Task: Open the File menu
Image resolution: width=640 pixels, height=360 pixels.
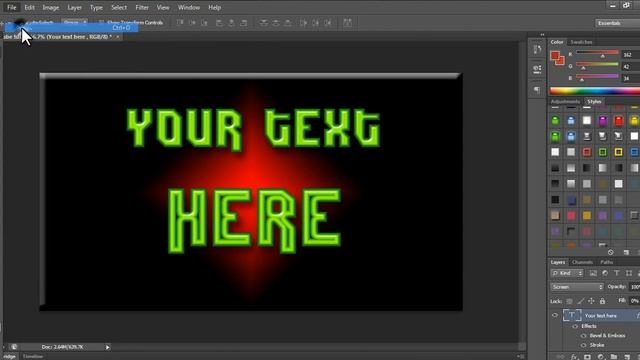Action: click(x=11, y=7)
